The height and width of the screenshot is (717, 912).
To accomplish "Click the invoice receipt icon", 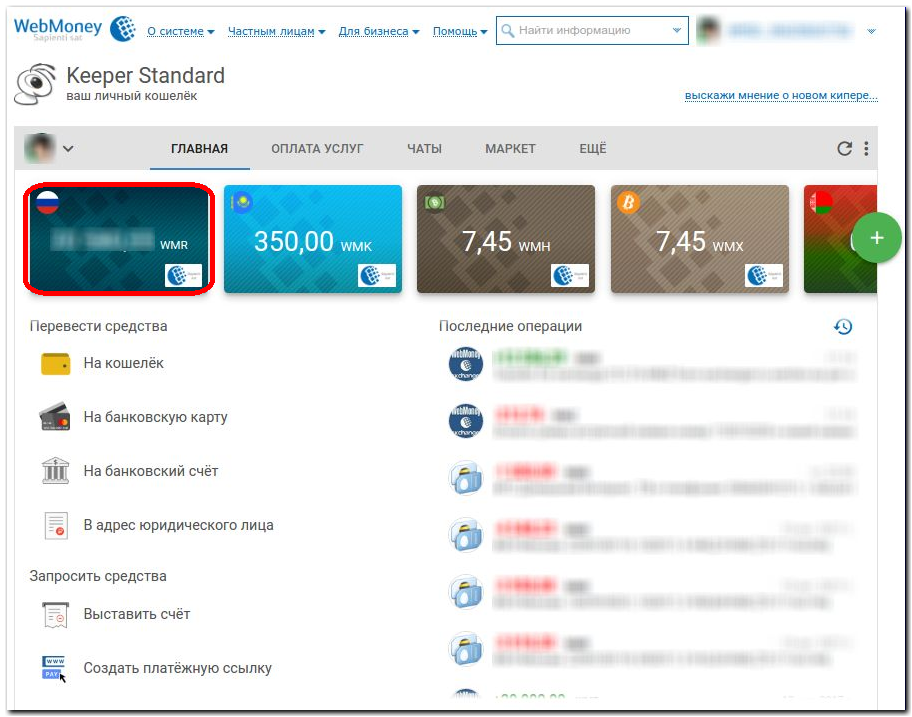I will [56, 615].
